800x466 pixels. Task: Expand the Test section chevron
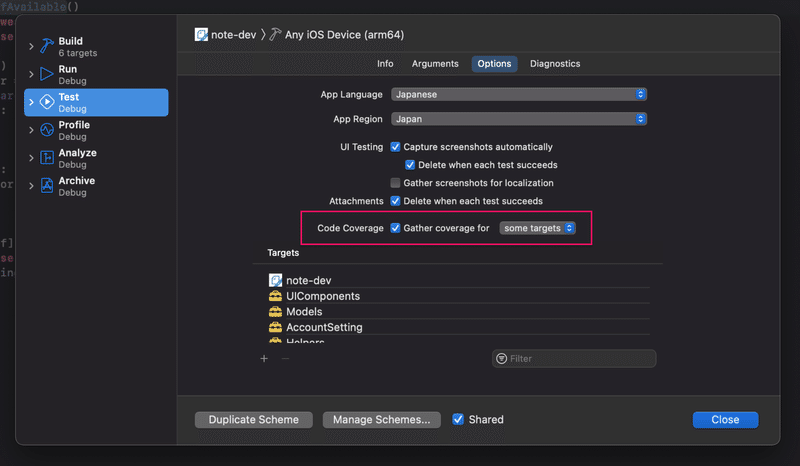pos(31,102)
